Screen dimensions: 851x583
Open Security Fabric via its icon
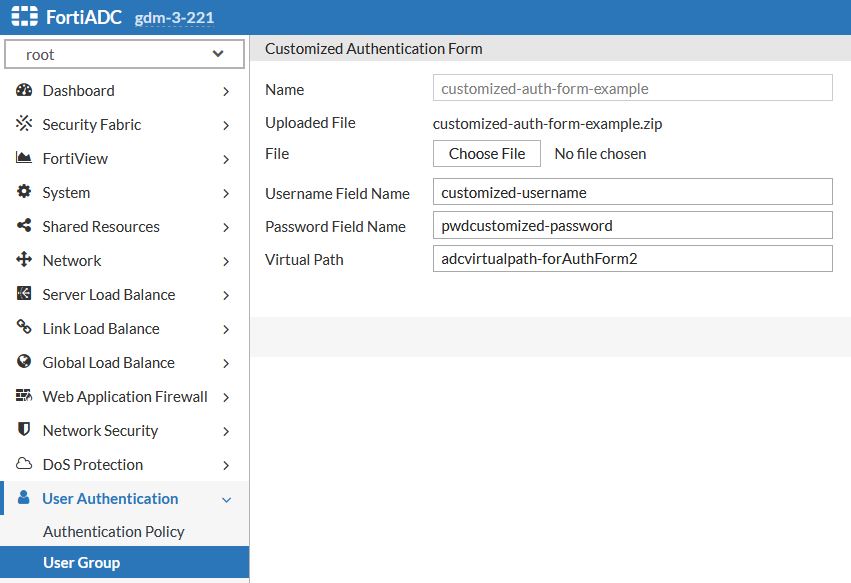click(23, 124)
